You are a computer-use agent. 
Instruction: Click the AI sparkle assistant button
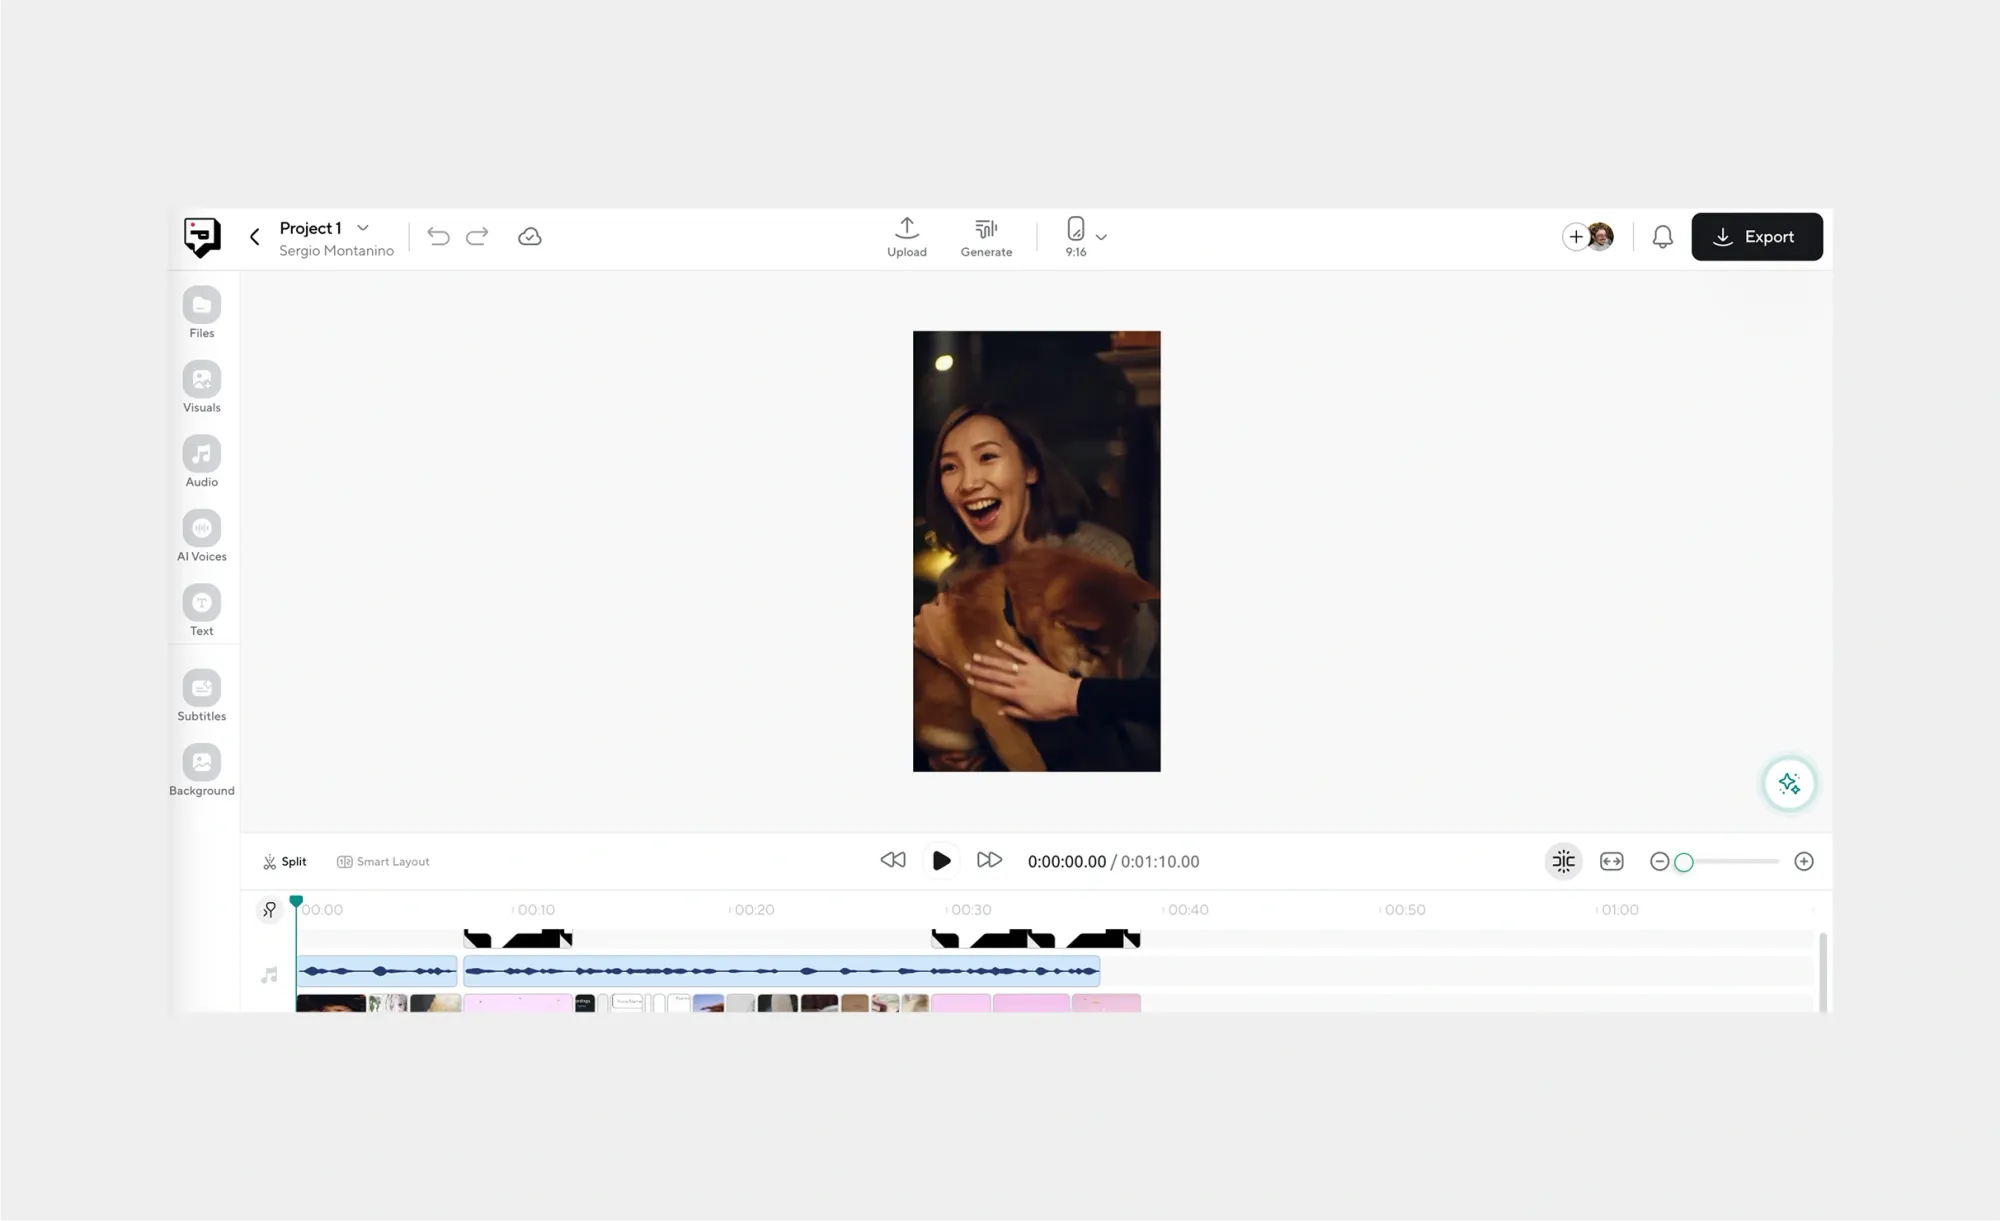pyautogui.click(x=1789, y=783)
